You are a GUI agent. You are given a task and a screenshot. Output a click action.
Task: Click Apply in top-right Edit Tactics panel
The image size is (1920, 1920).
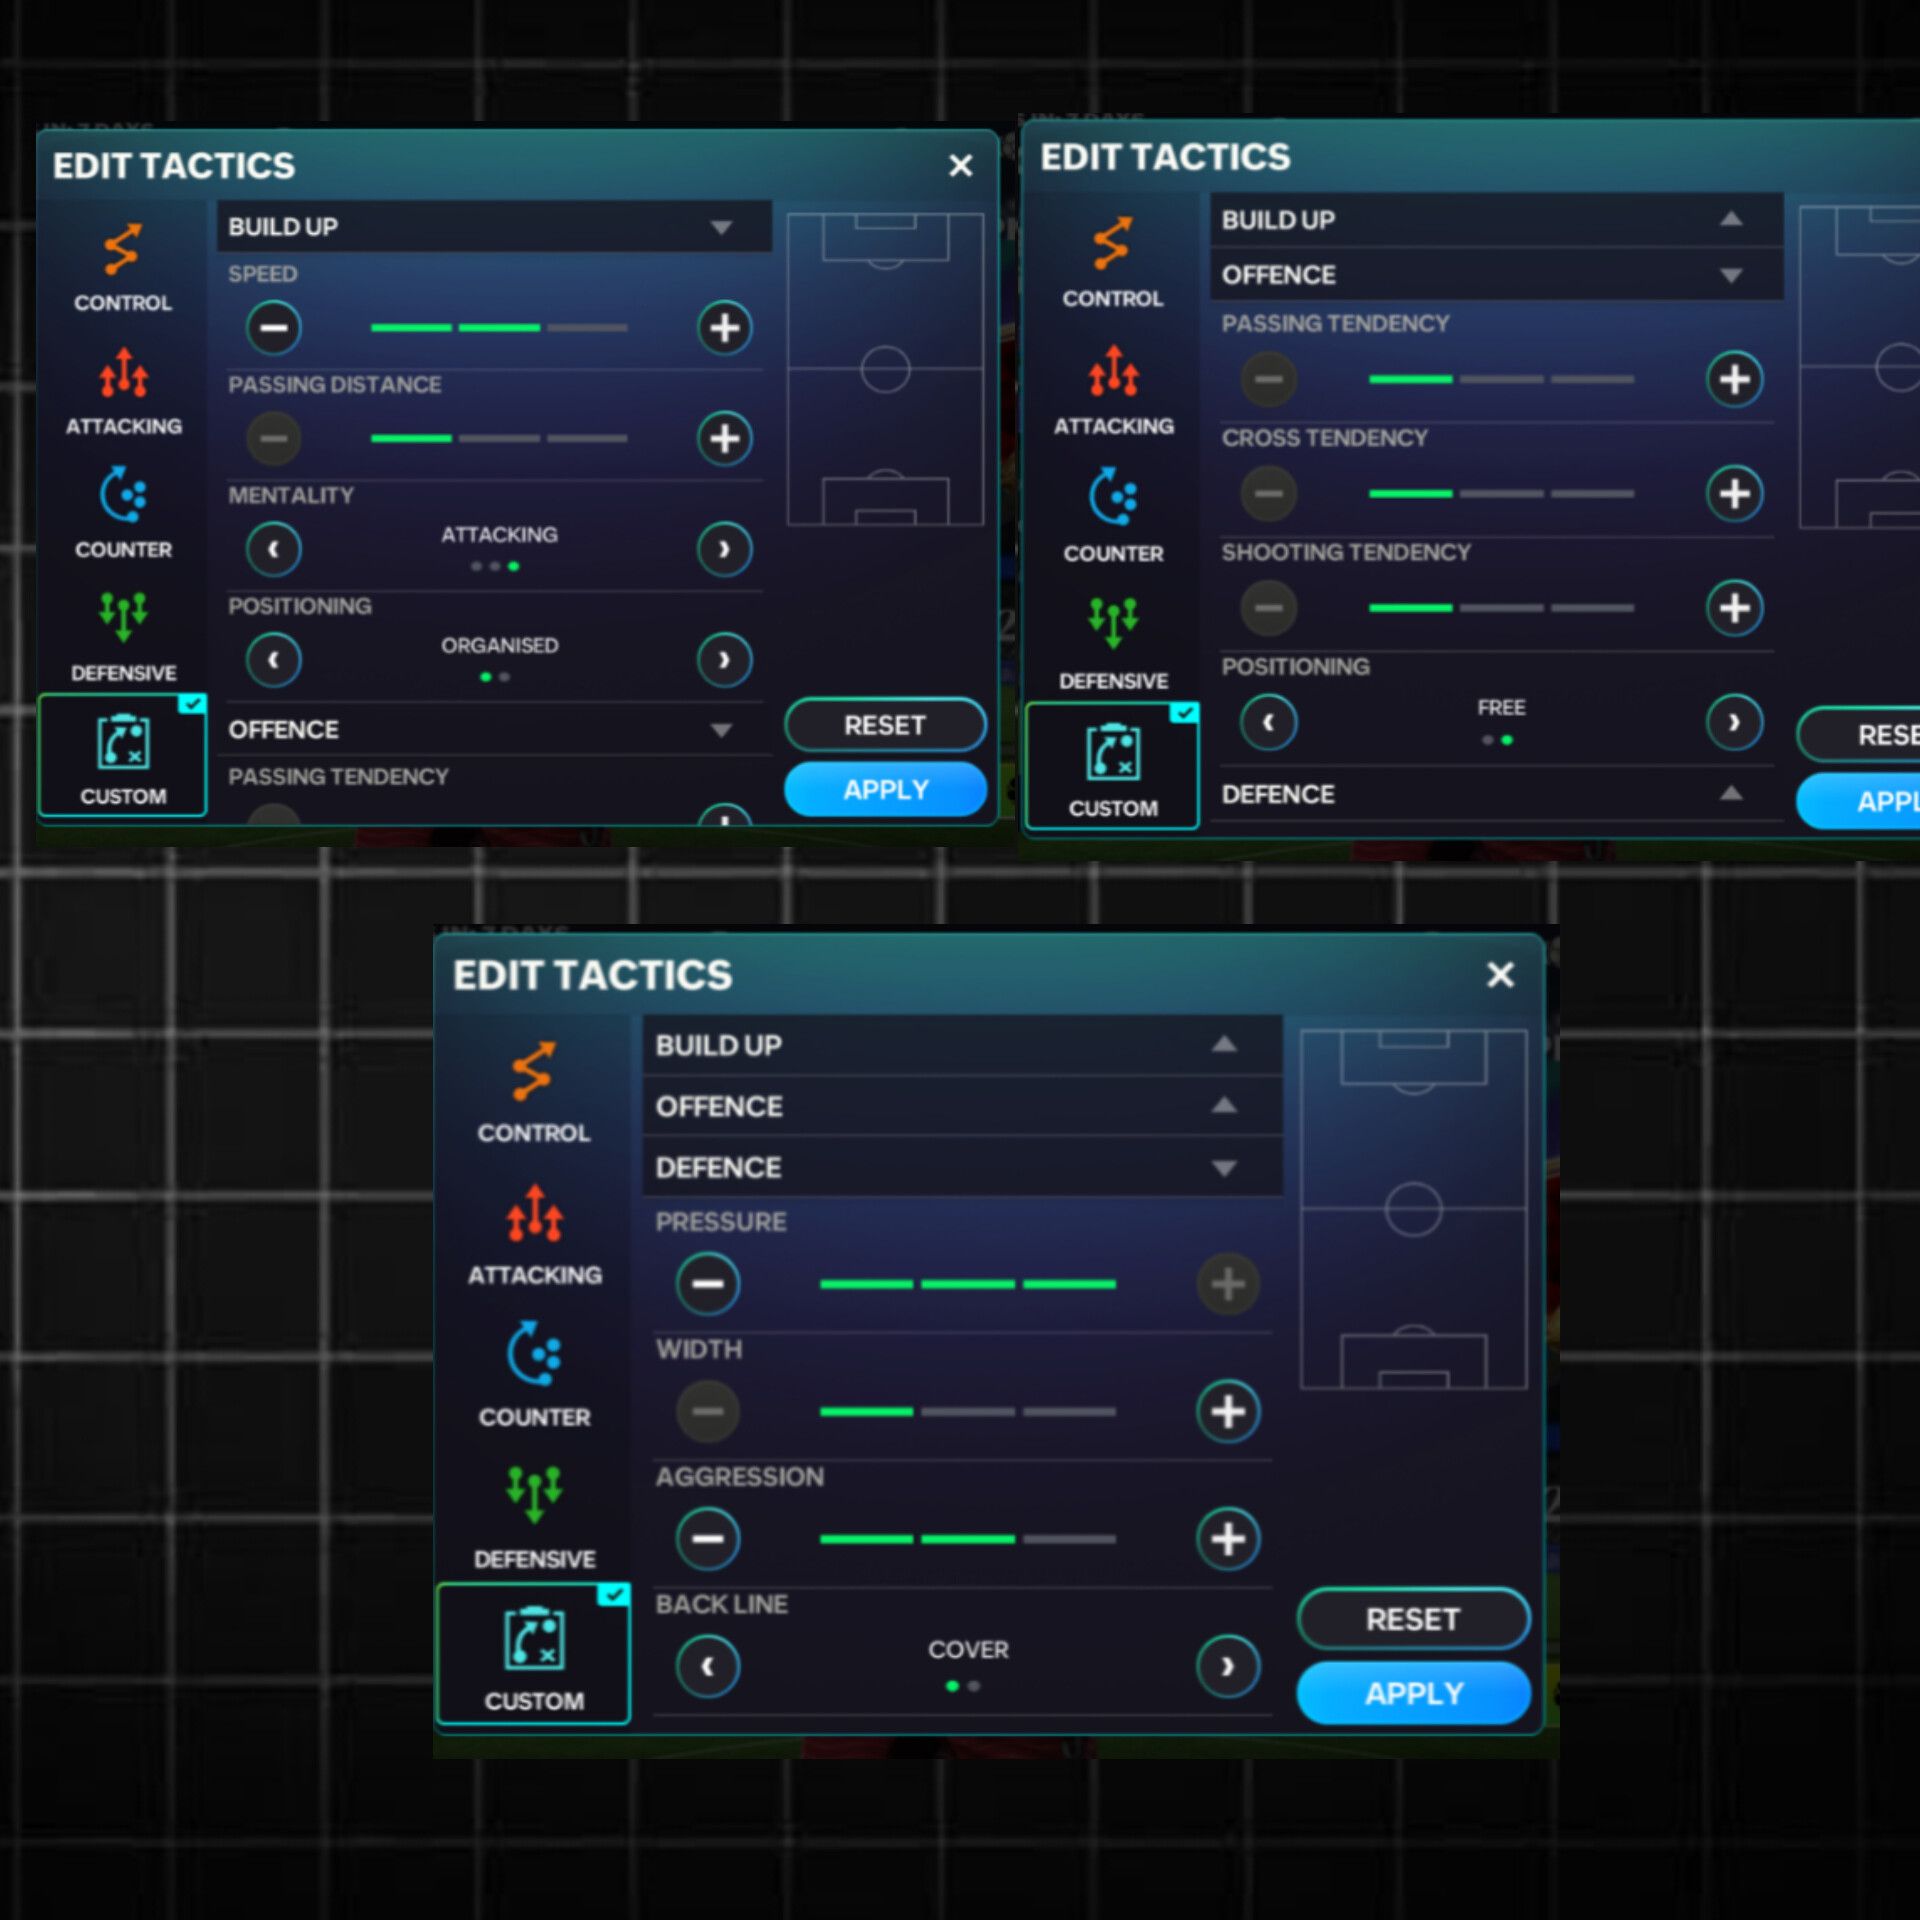pyautogui.click(x=1859, y=801)
